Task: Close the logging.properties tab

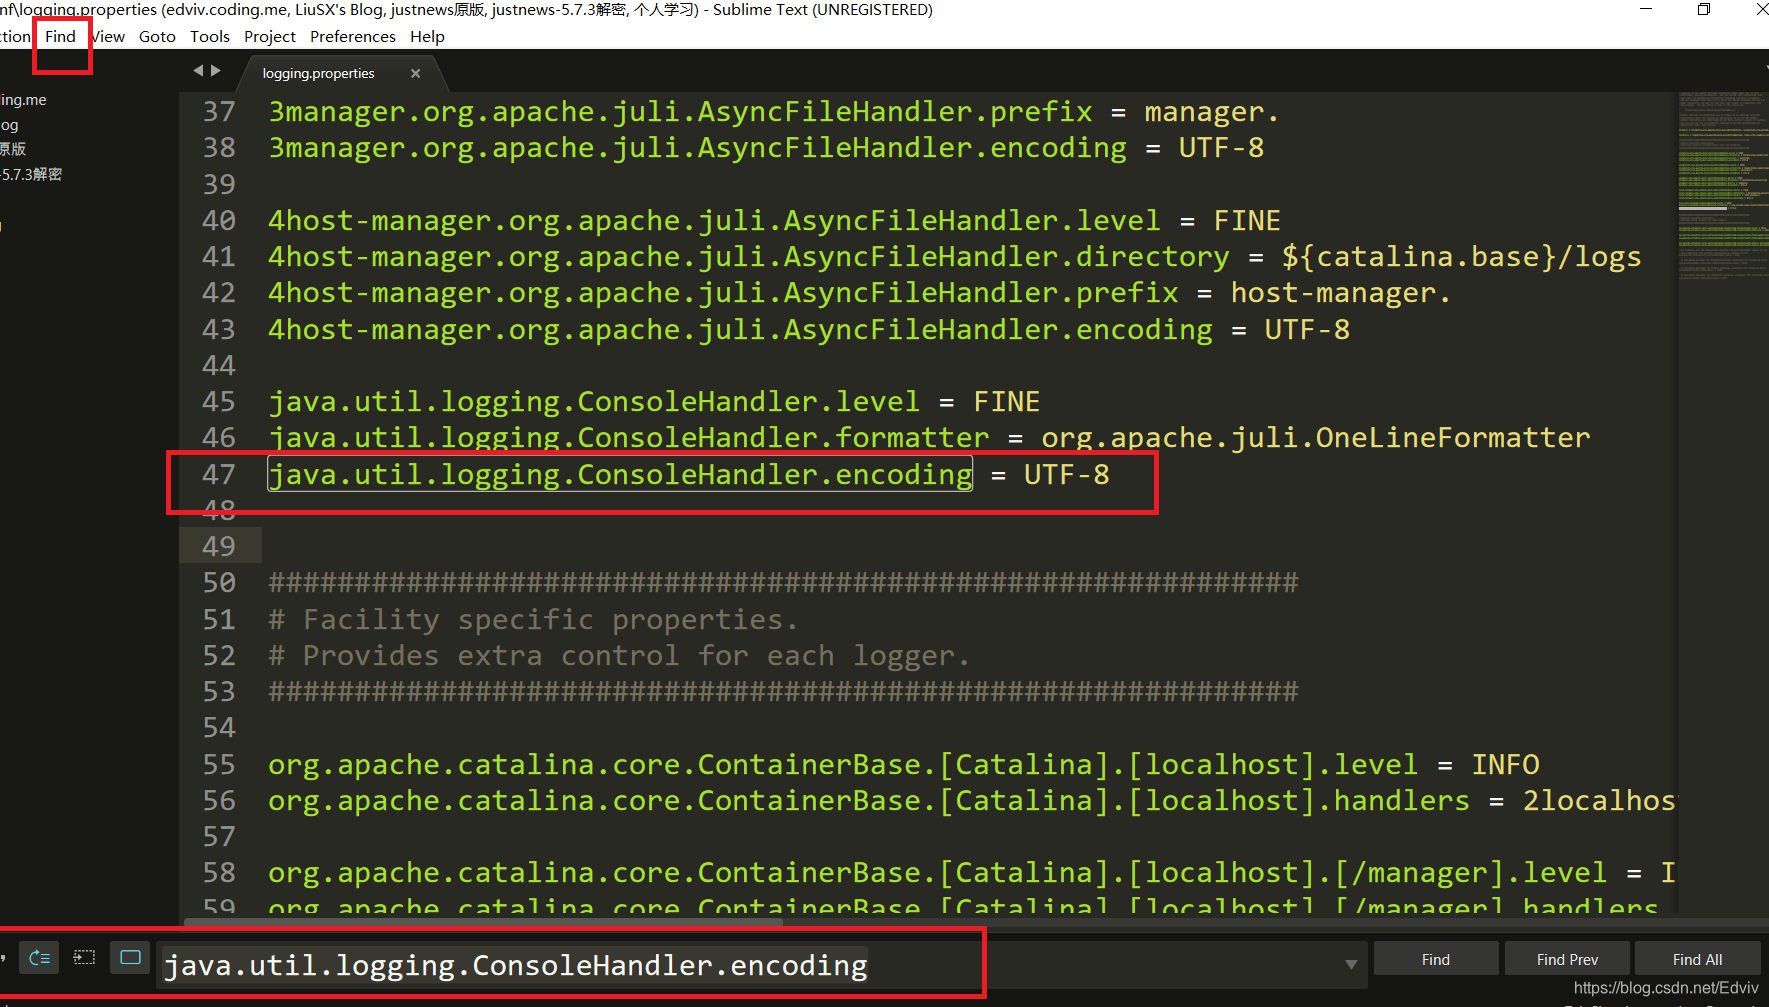Action: pos(415,73)
